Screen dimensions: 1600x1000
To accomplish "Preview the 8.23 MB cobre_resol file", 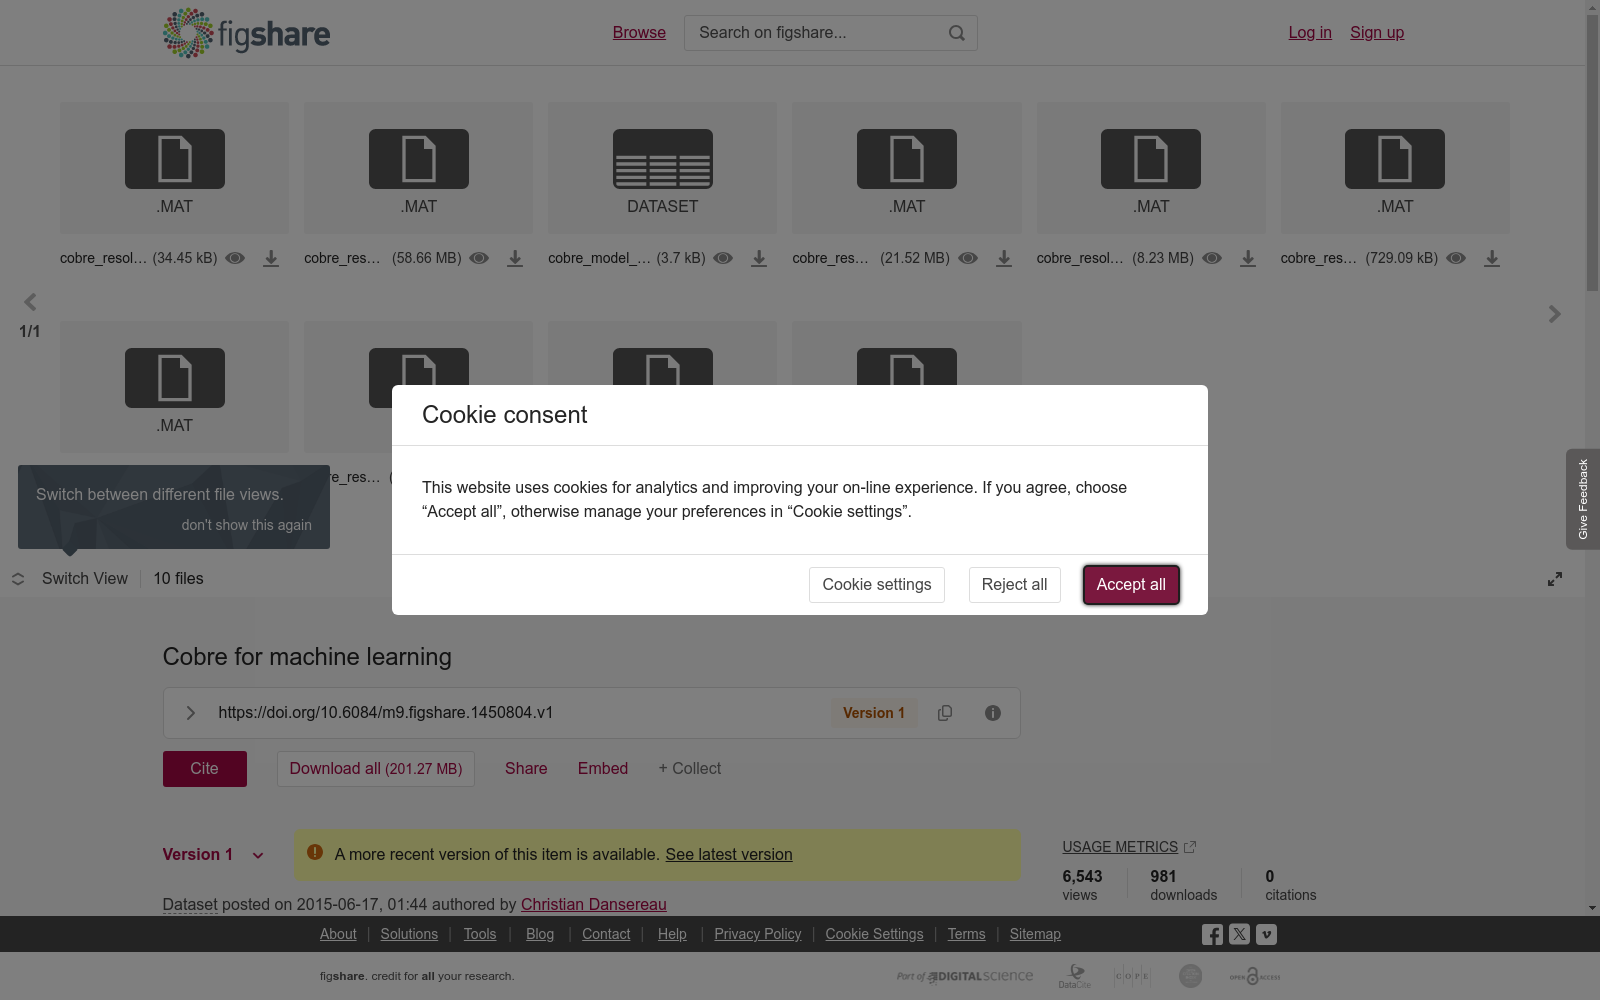I will [x=1212, y=258].
